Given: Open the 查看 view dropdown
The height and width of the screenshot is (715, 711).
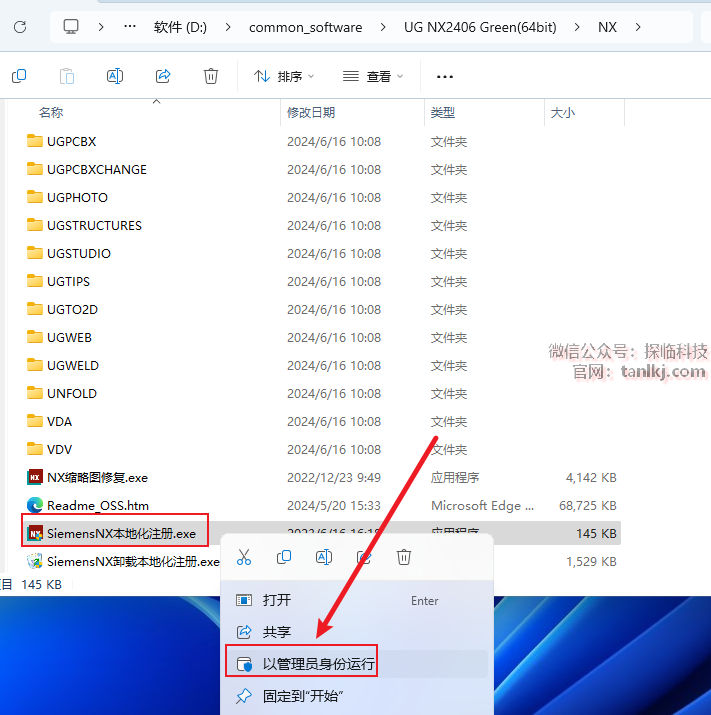Looking at the screenshot, I should coord(373,76).
